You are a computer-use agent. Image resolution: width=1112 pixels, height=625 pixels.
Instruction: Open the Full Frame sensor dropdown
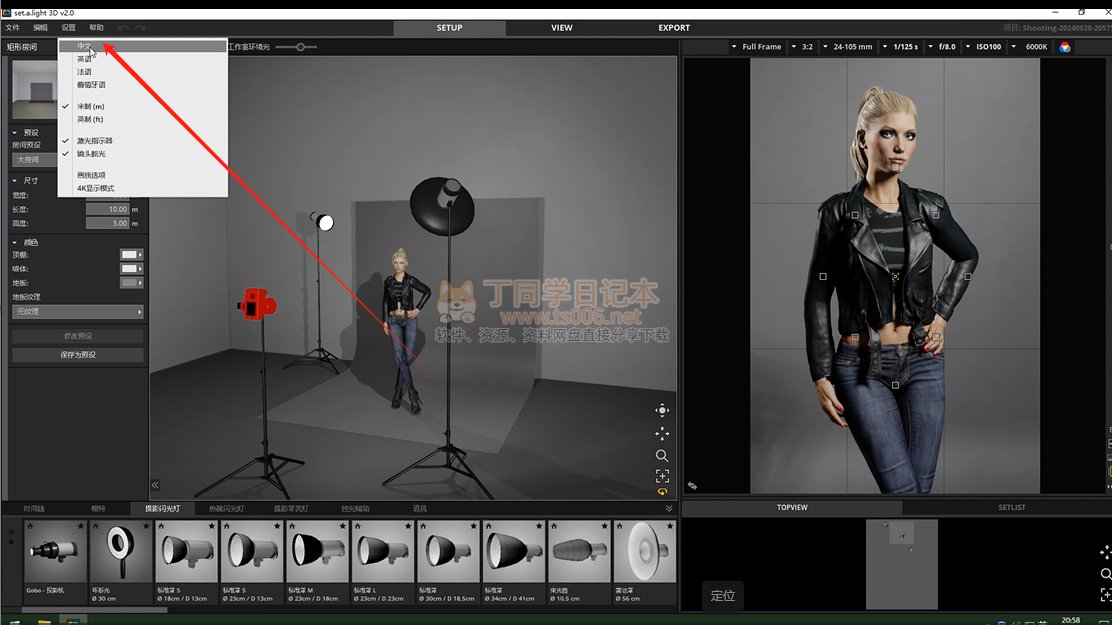point(761,47)
